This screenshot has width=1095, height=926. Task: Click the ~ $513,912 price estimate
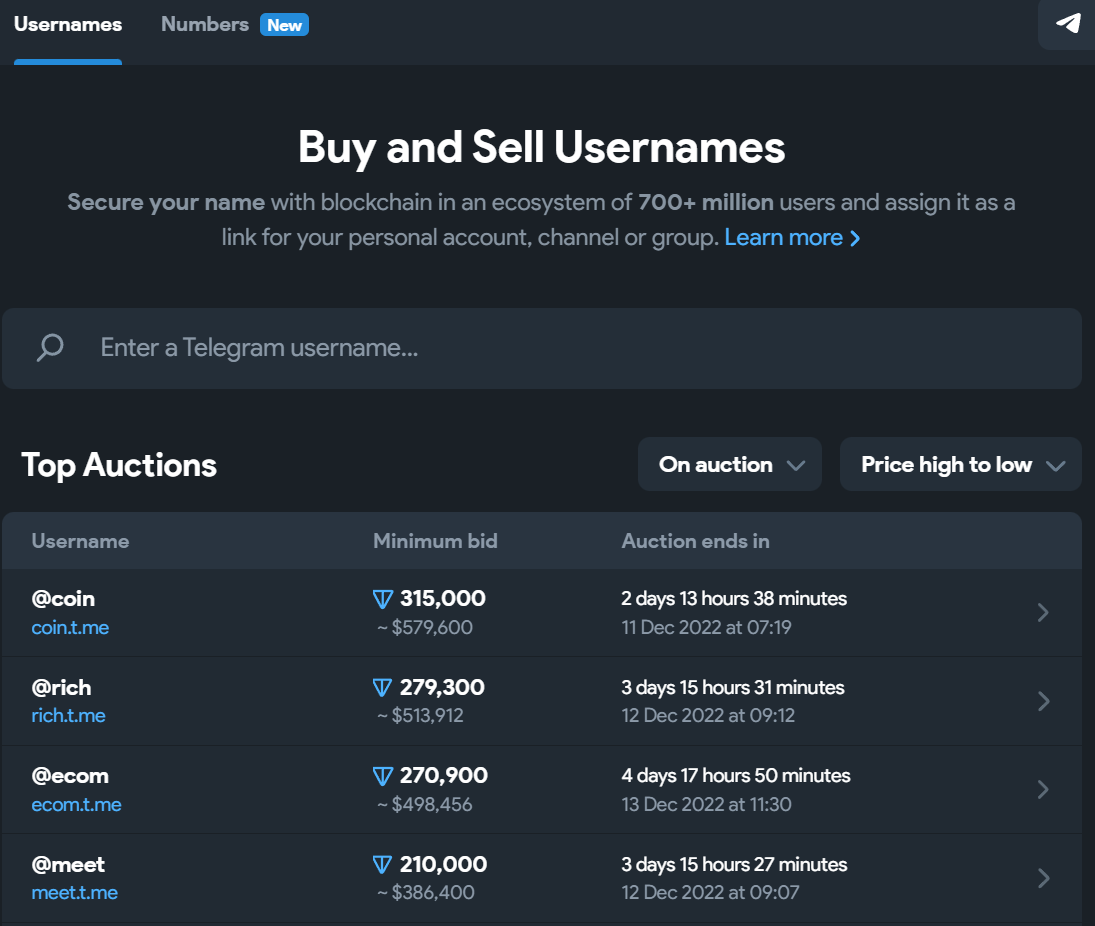point(420,715)
